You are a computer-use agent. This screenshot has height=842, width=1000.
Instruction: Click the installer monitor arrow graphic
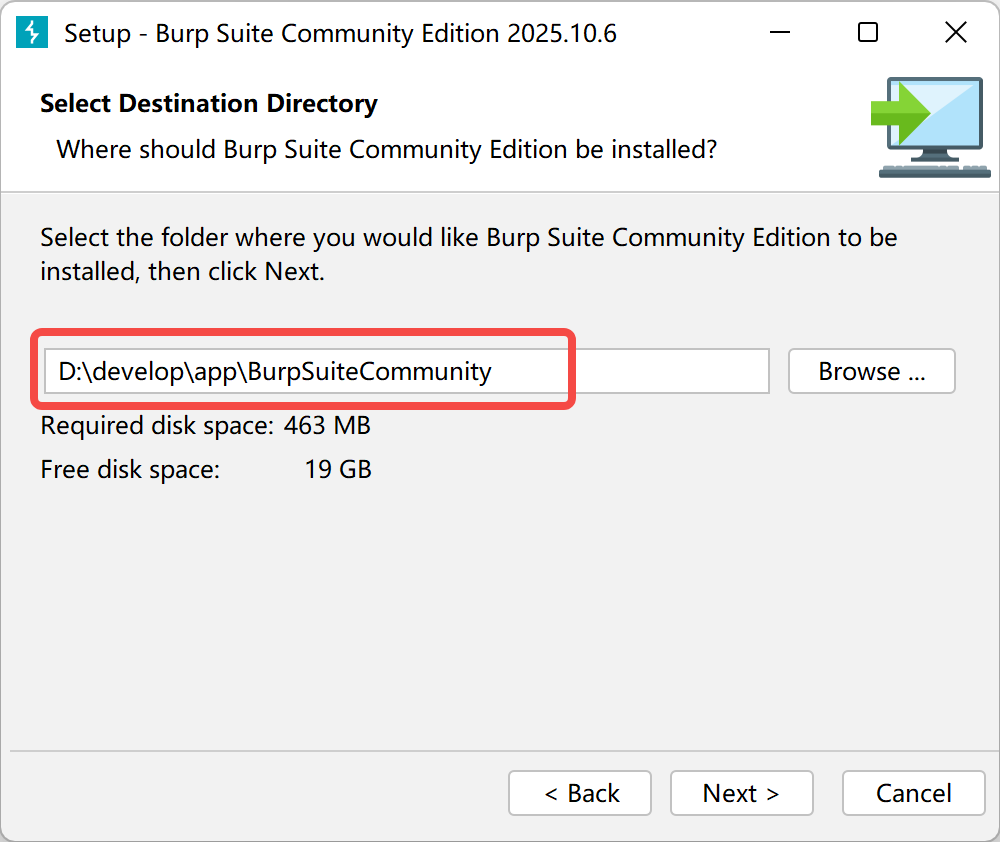click(930, 128)
